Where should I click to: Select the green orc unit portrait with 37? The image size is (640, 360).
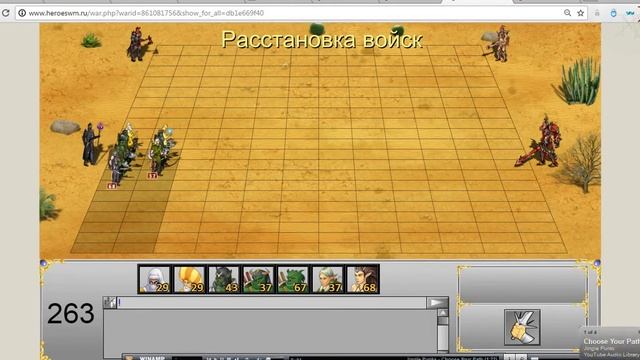pyautogui.click(x=258, y=279)
